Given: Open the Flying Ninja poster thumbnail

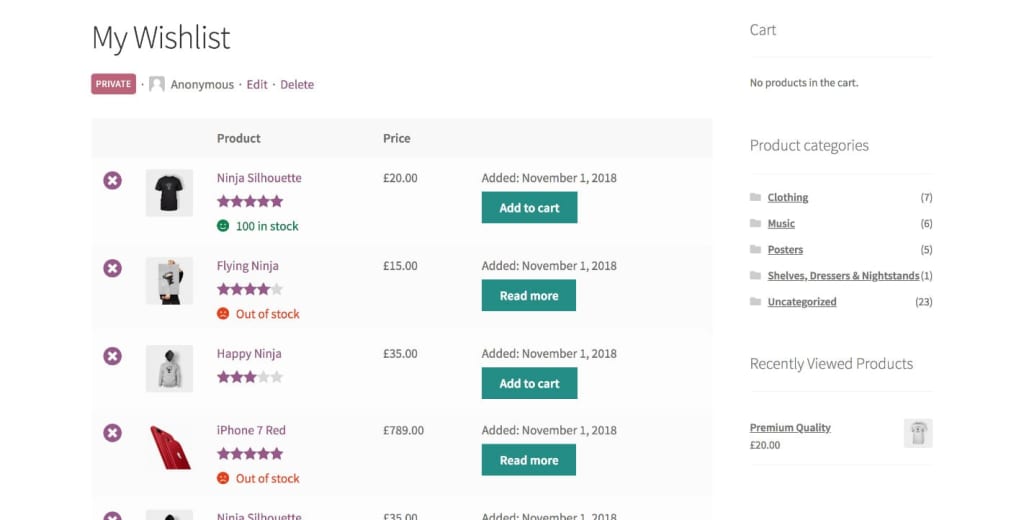Looking at the screenshot, I should [x=169, y=281].
